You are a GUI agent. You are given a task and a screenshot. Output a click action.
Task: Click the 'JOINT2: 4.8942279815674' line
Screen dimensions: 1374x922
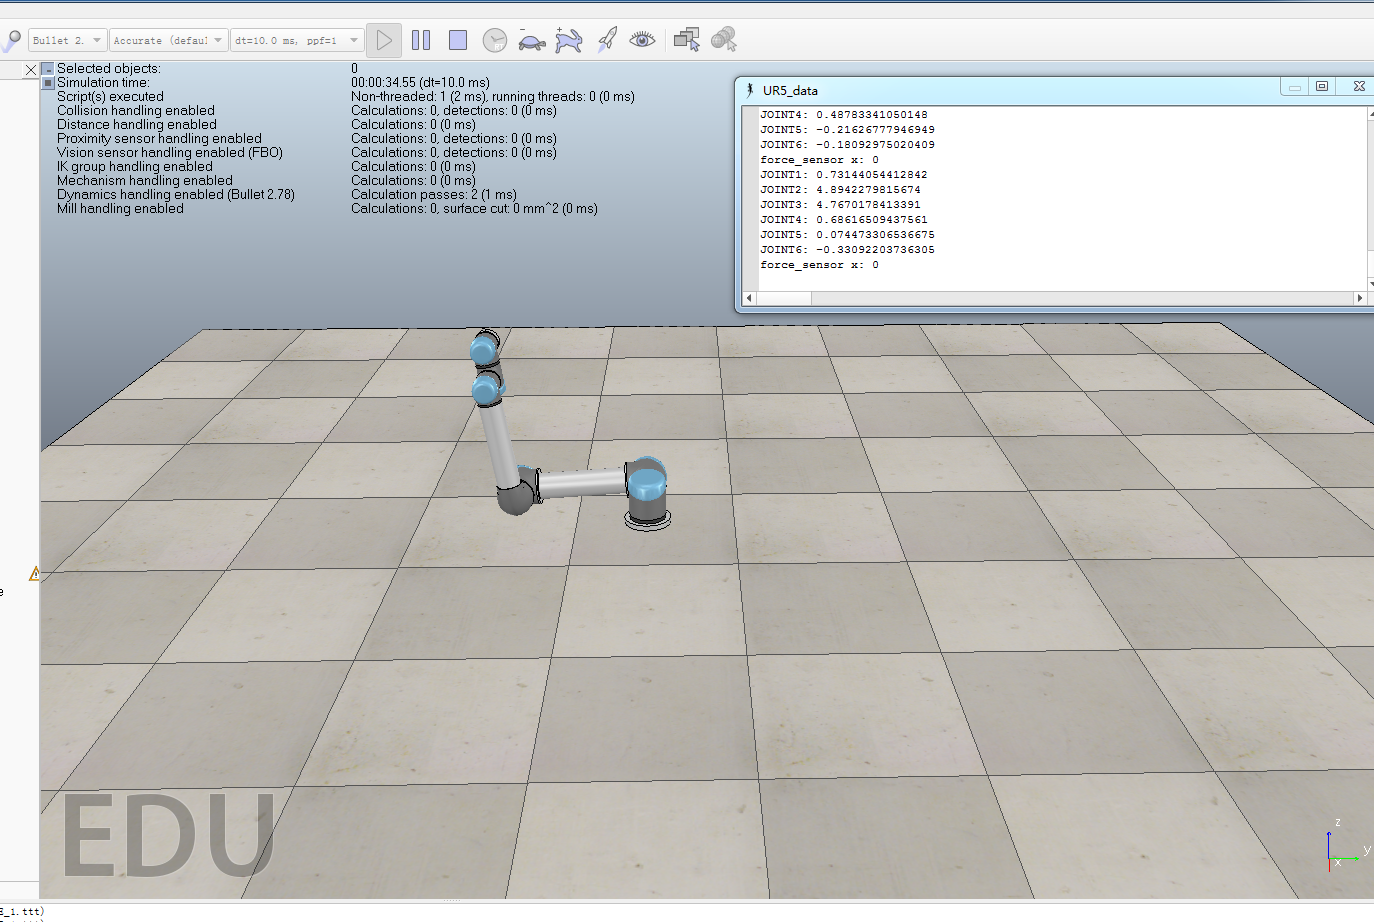(x=840, y=190)
